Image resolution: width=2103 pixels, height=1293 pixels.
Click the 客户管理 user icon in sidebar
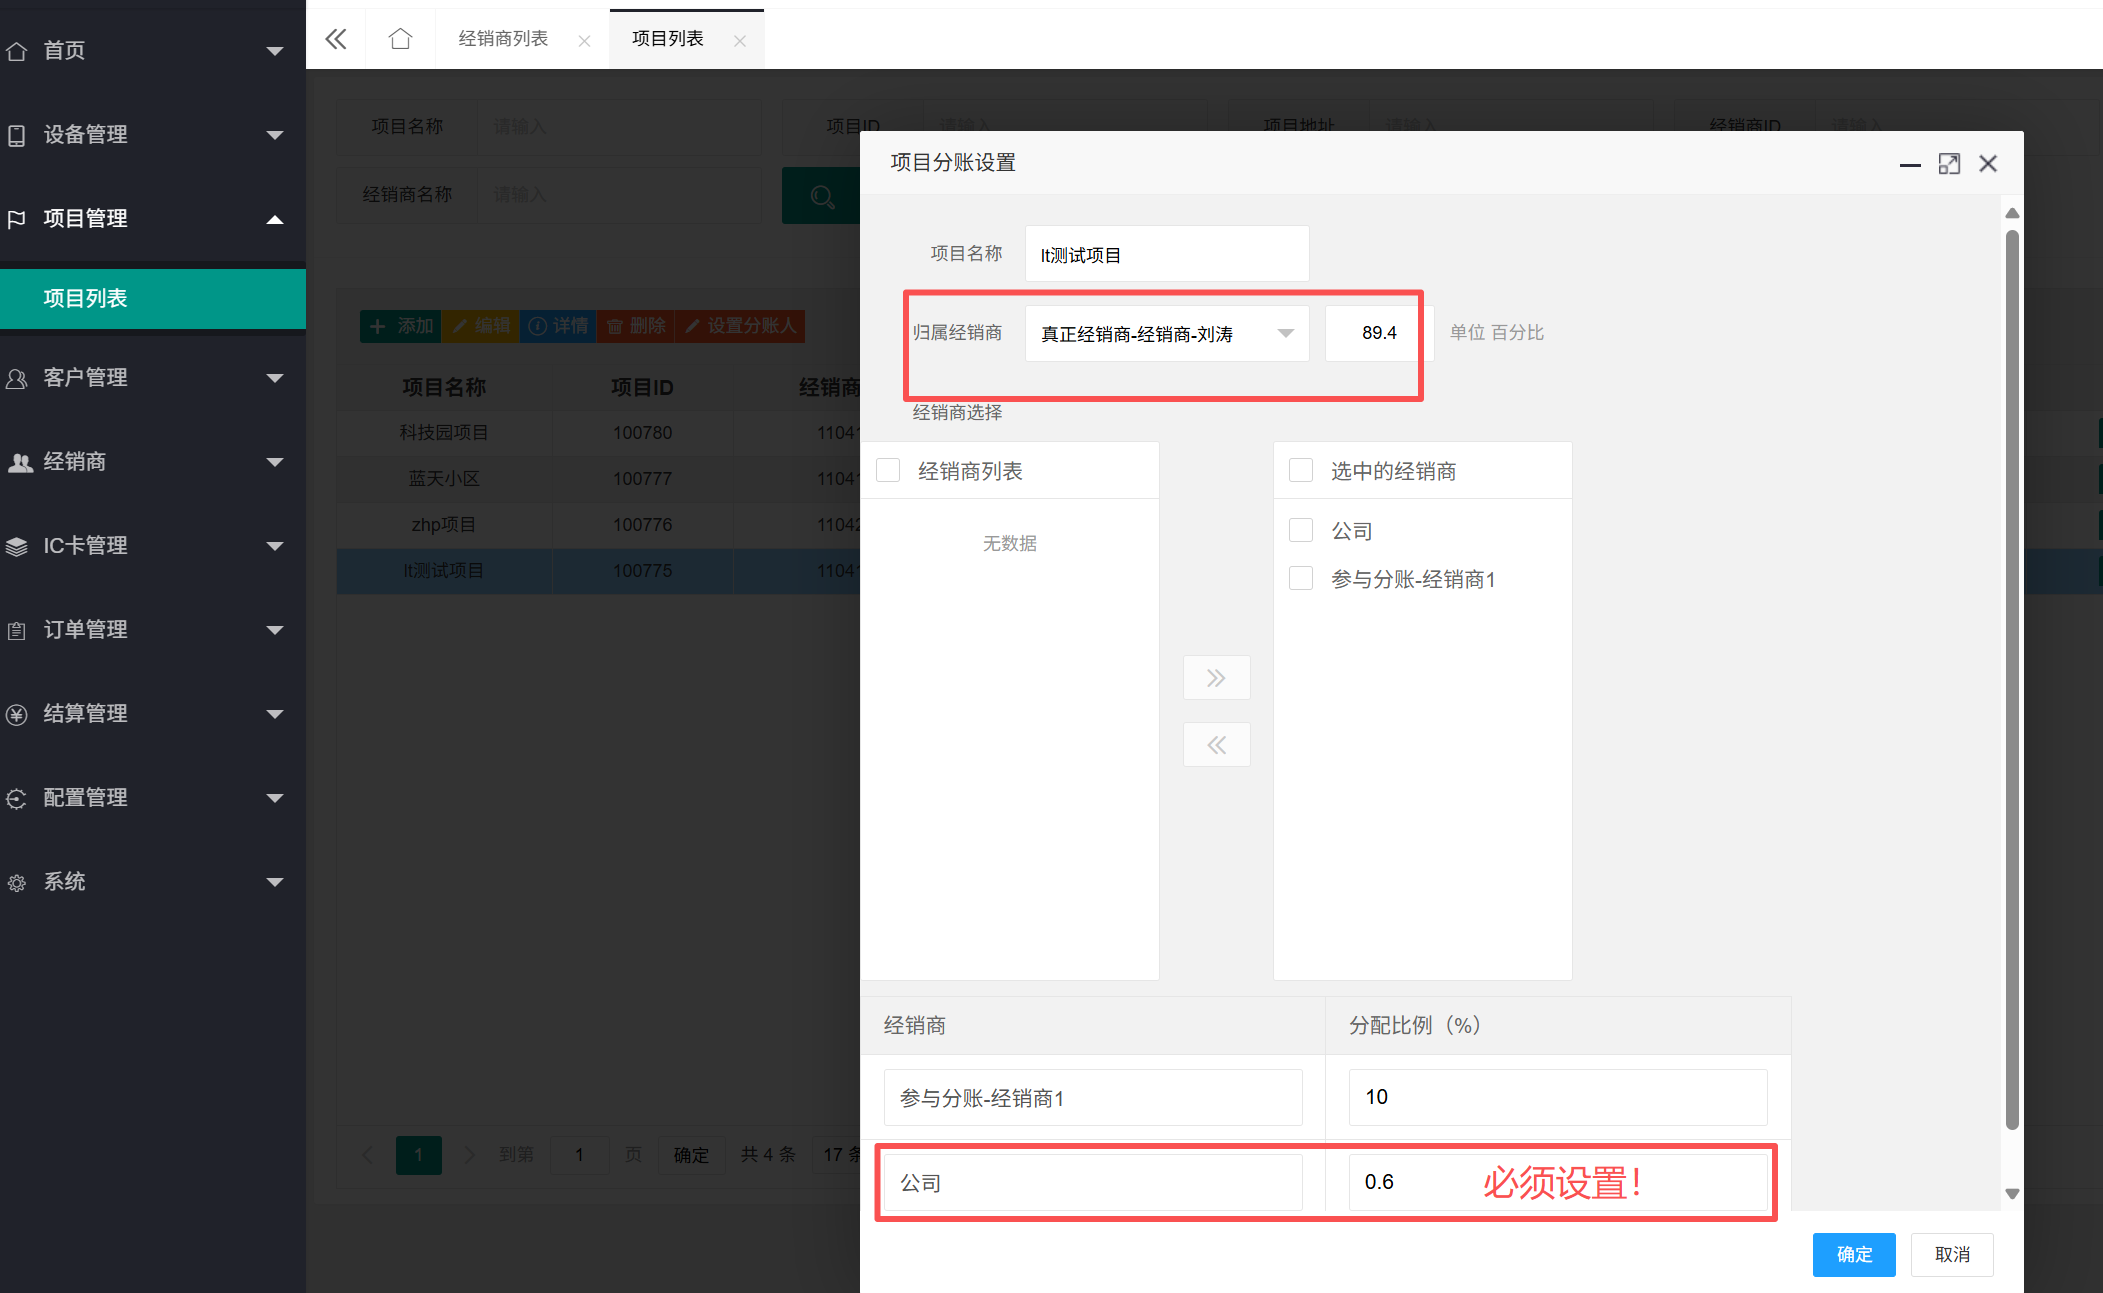pos(17,378)
